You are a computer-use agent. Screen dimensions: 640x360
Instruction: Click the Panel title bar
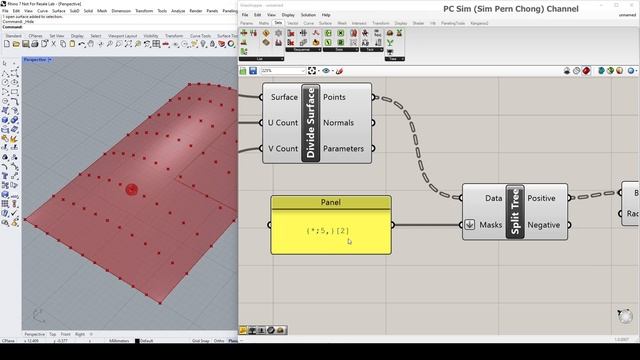pos(331,202)
